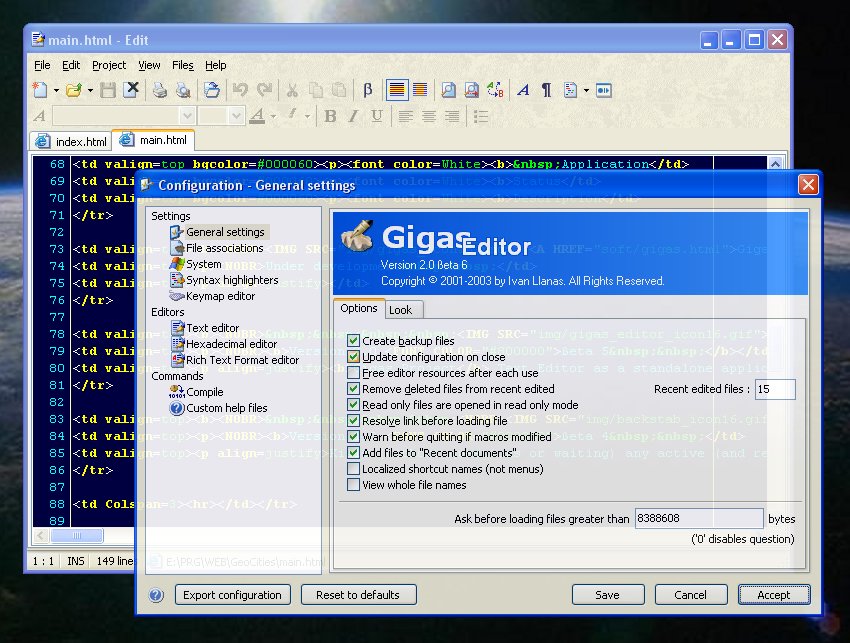Open the Keymap editor settings

click(x=220, y=296)
